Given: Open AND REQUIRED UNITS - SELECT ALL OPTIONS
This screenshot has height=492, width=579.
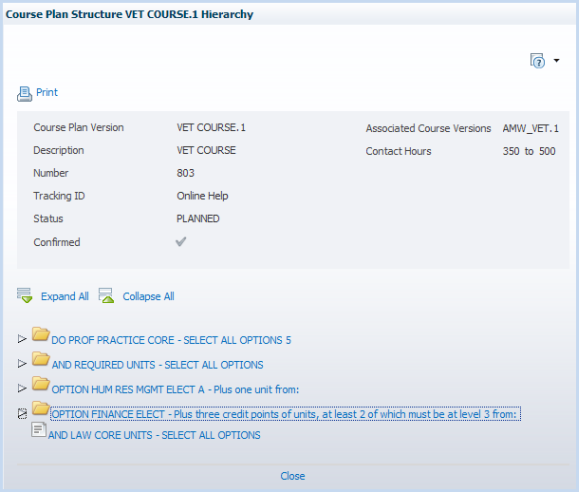Looking at the screenshot, I should 157,365.
